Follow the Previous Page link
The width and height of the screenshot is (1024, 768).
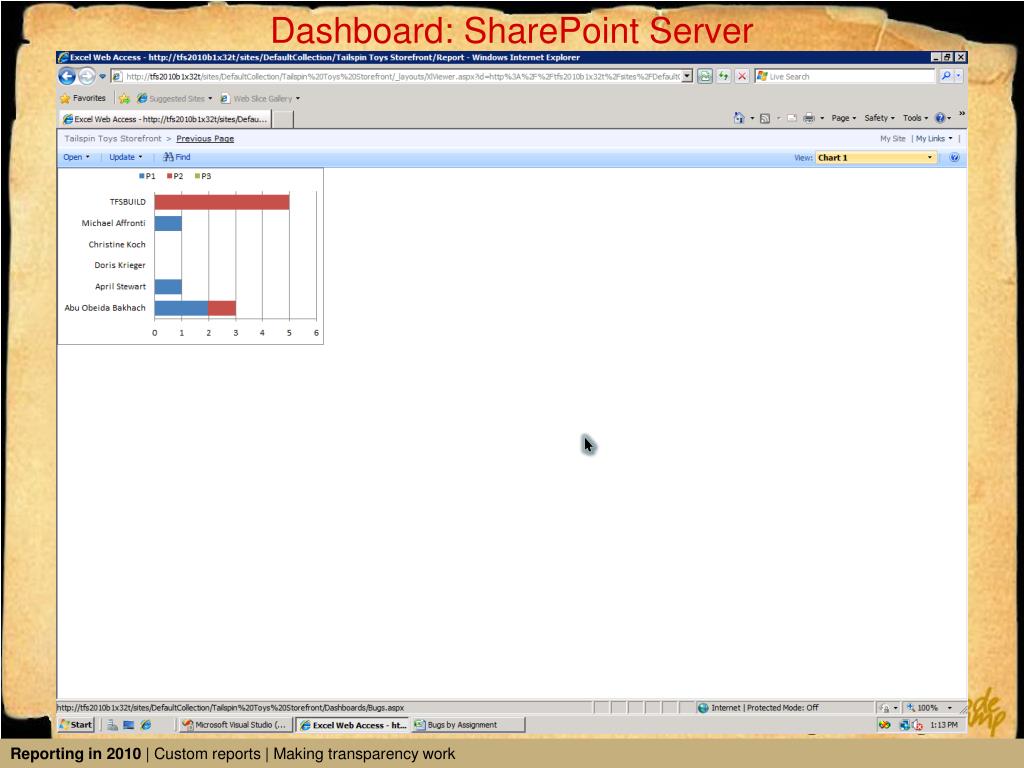coord(205,138)
